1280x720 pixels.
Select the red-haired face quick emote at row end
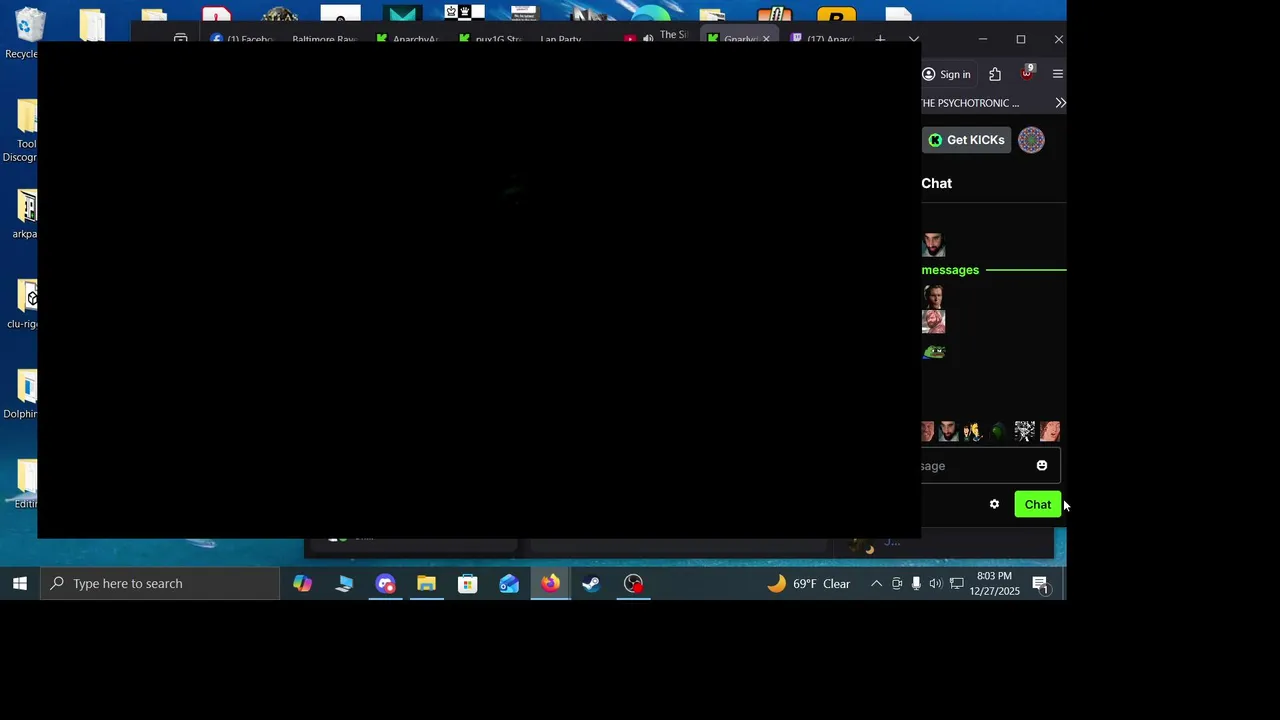click(x=1050, y=431)
